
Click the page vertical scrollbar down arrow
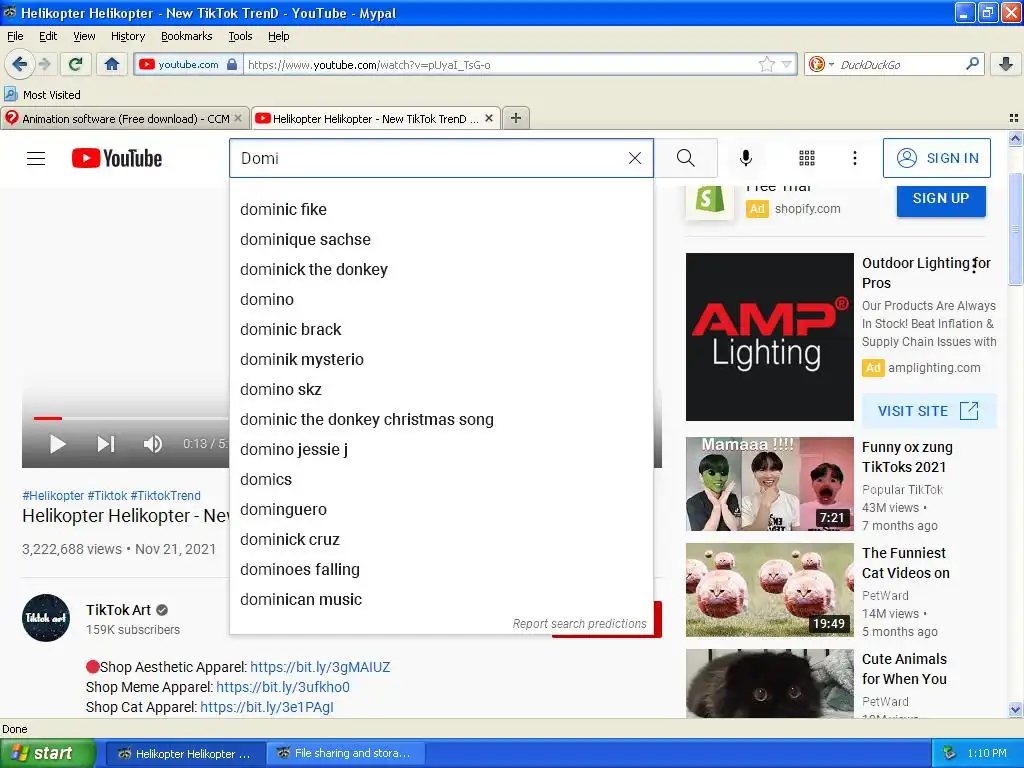coord(1015,710)
